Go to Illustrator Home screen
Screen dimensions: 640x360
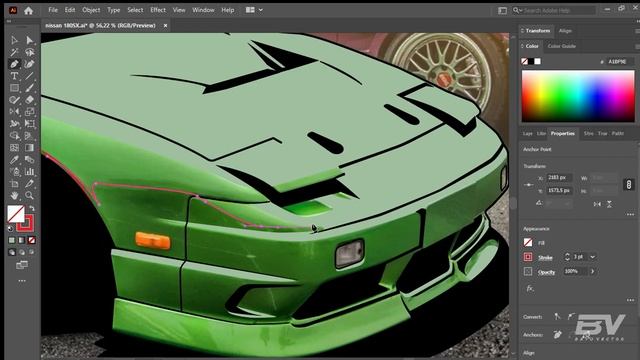pos(29,11)
